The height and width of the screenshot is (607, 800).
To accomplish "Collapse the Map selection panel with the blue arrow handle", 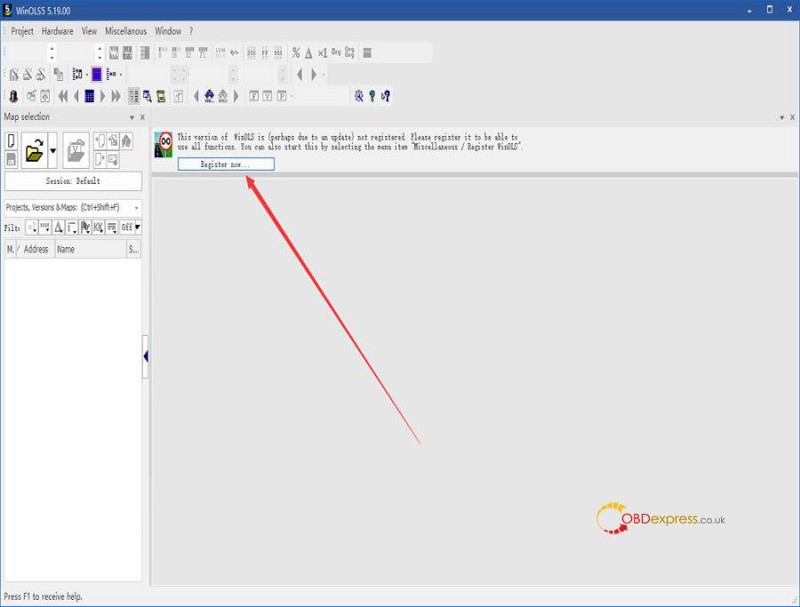I will (x=145, y=357).
